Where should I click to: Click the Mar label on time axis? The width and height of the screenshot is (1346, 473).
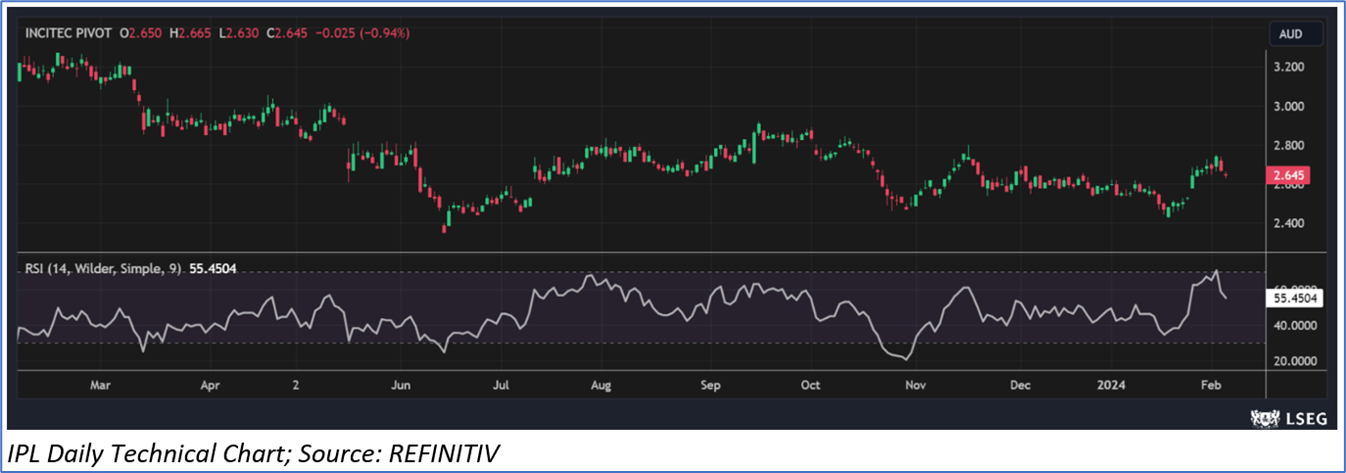[x=99, y=384]
